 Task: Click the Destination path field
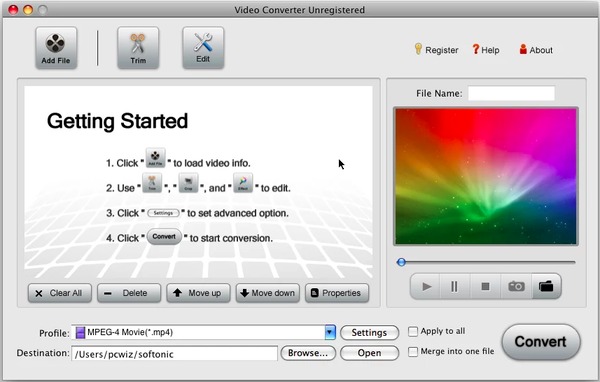click(174, 354)
